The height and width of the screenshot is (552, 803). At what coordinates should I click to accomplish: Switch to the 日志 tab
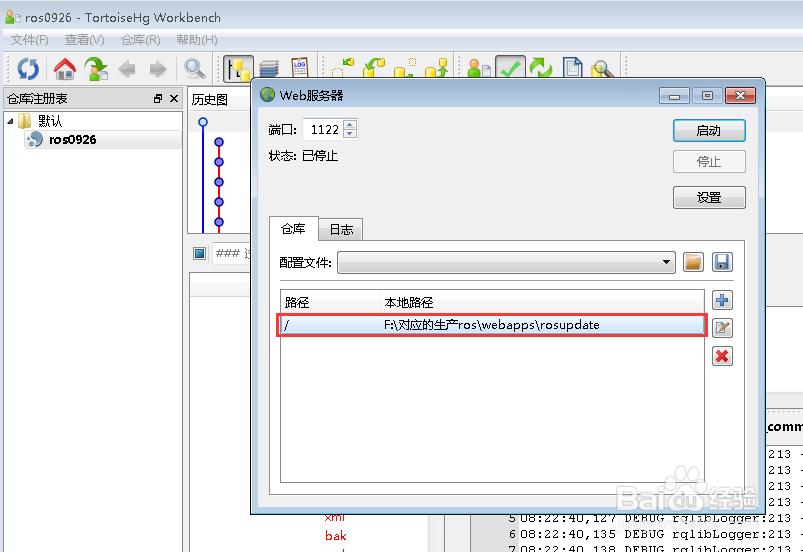point(341,229)
